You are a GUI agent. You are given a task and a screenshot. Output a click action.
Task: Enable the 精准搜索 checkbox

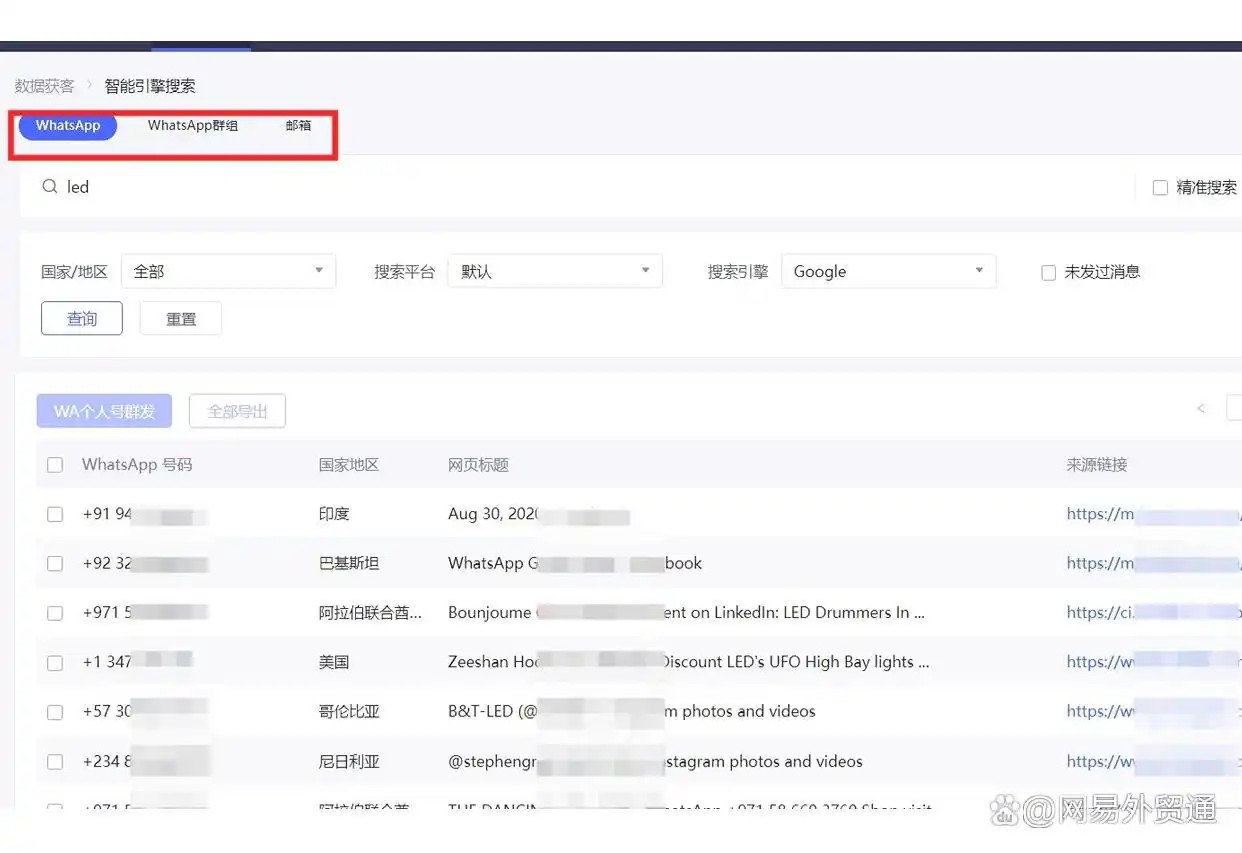pos(1160,187)
